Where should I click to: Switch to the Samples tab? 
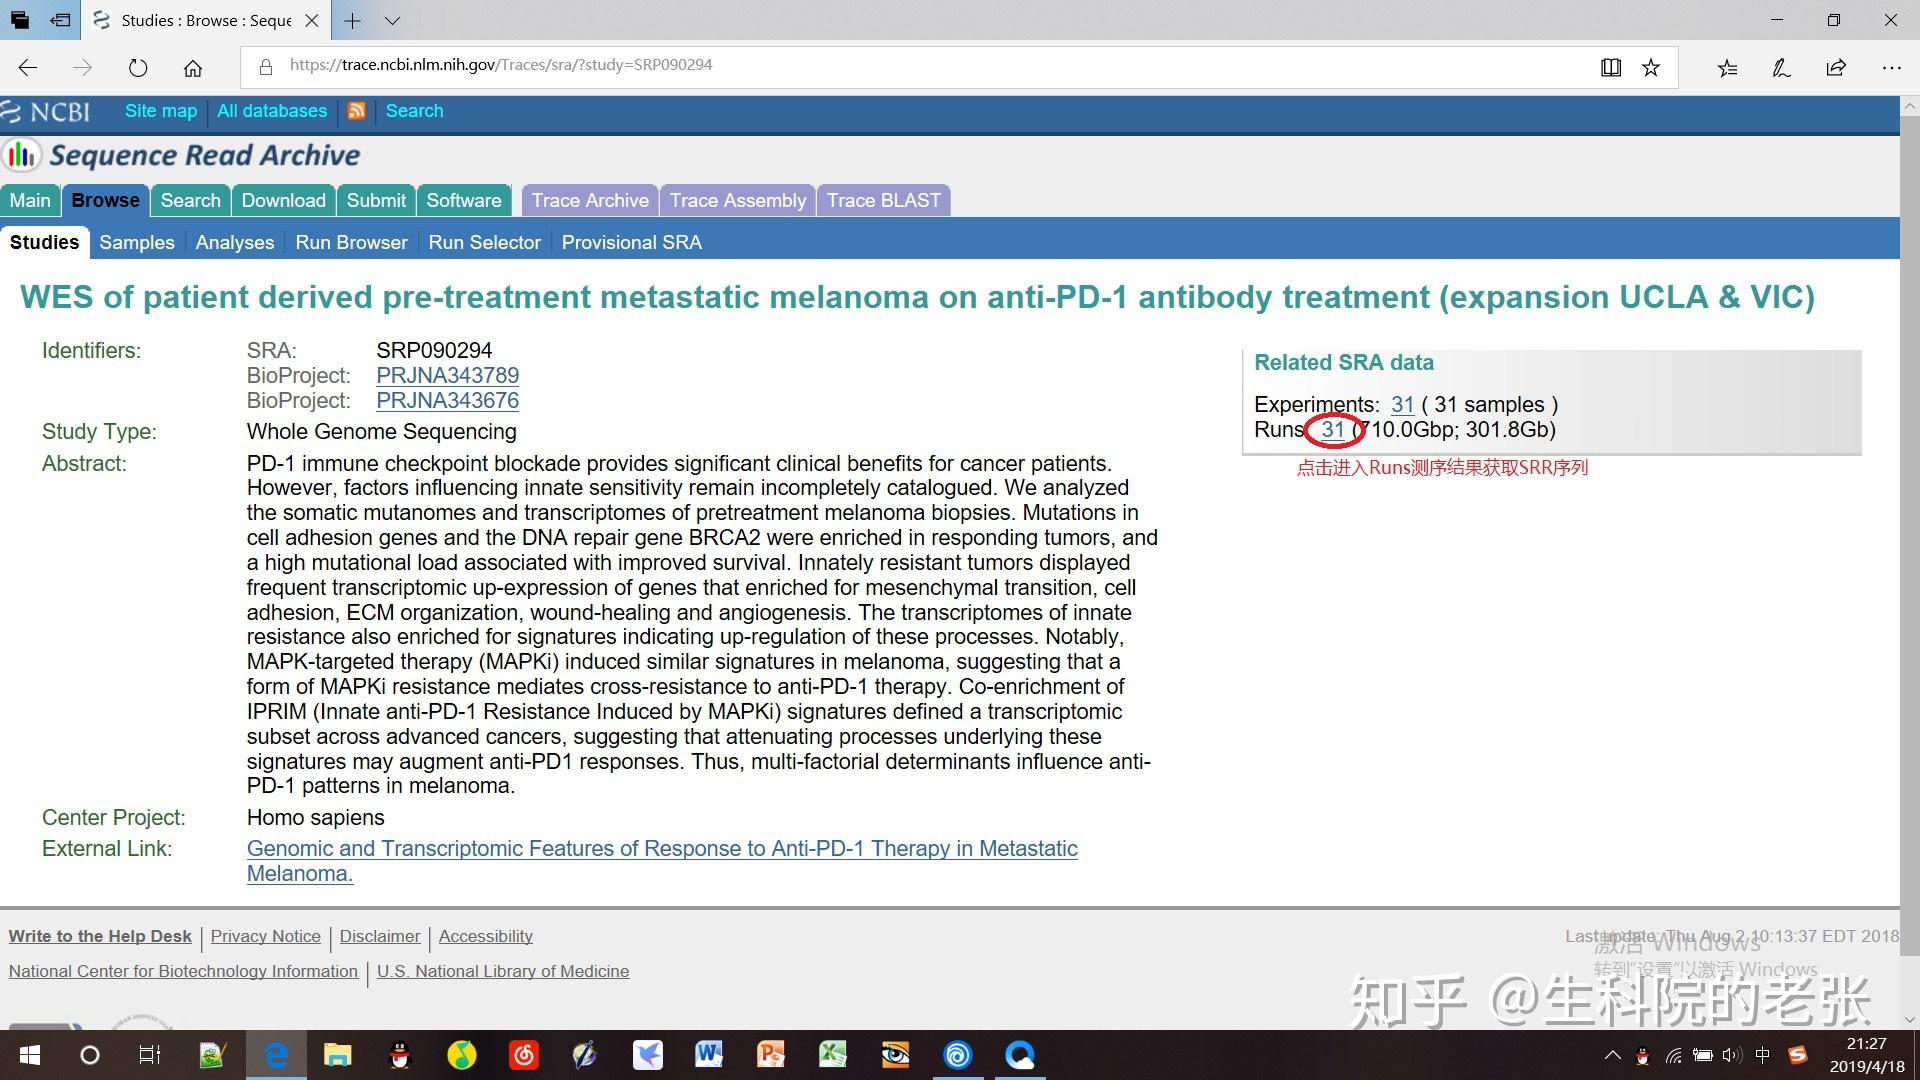(137, 242)
